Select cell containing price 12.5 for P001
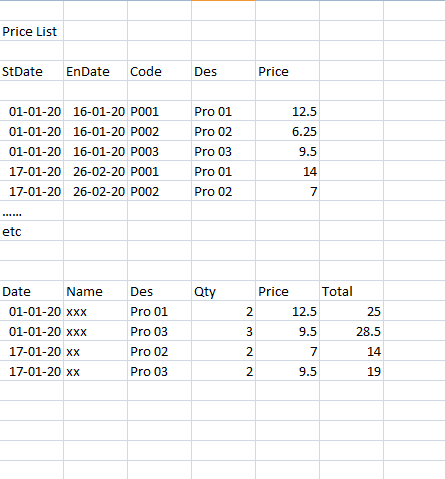445x479 pixels. click(287, 111)
